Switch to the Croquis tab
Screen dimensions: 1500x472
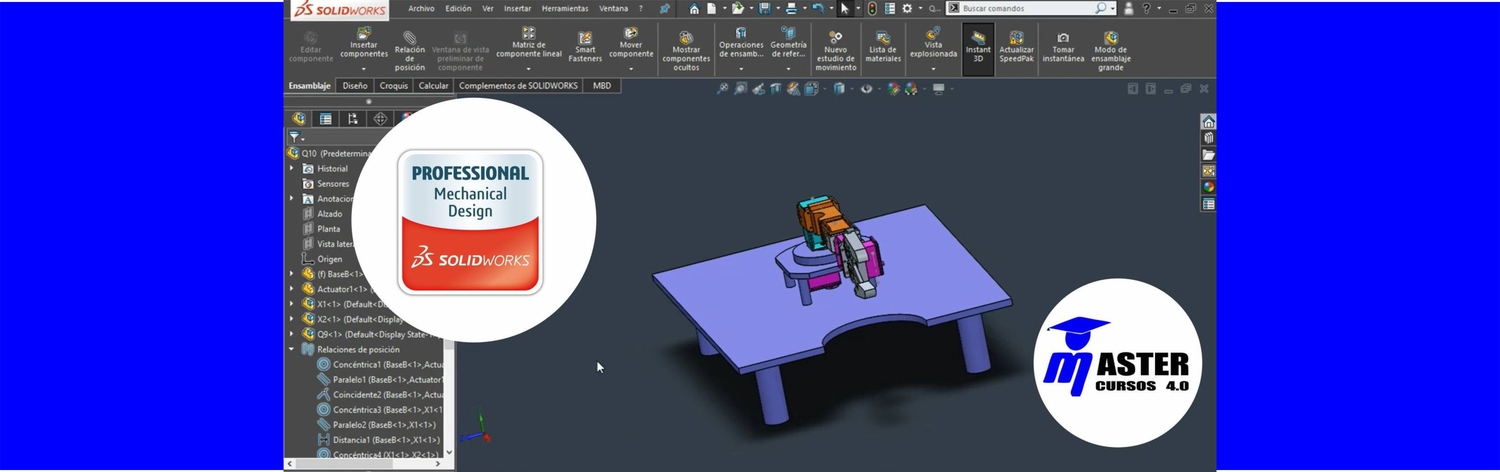pos(394,86)
